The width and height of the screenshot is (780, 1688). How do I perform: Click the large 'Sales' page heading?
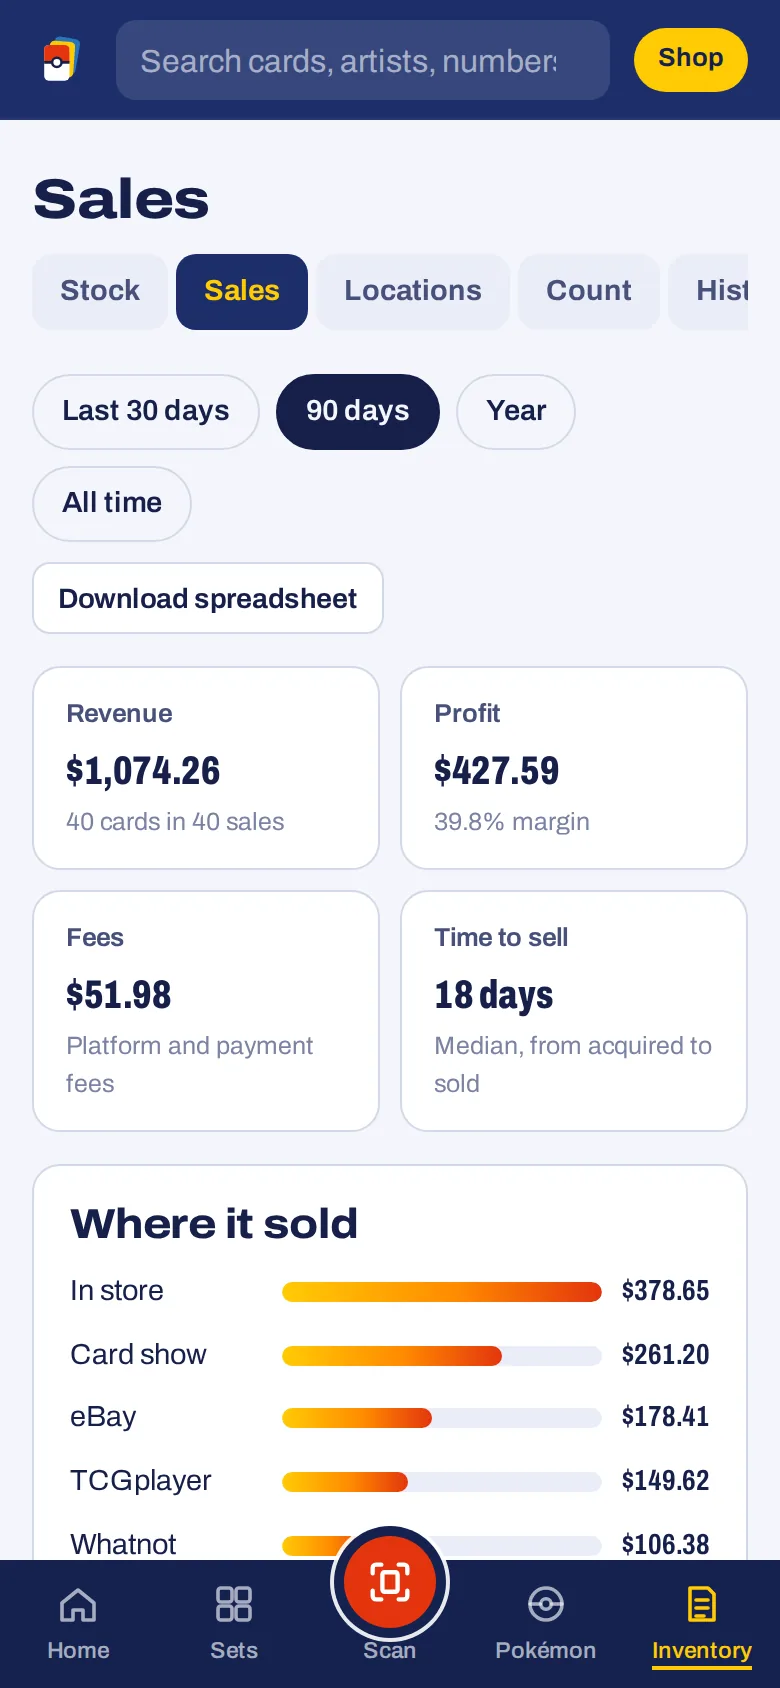click(x=121, y=199)
